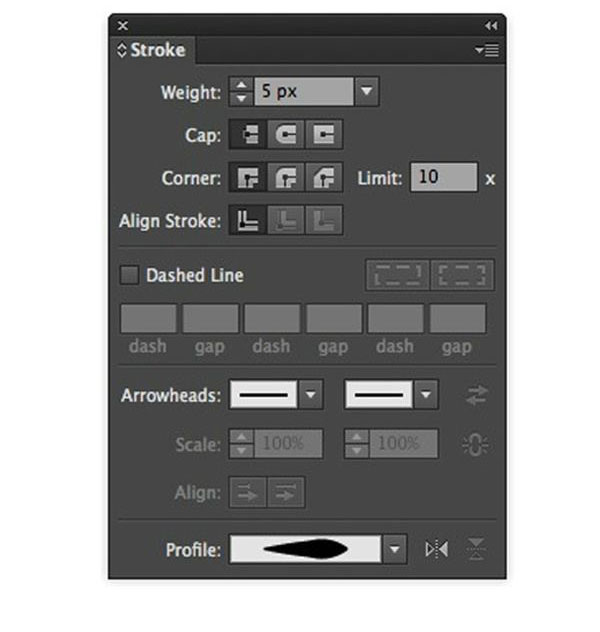
Task: Click the miter Limit input field
Action: [443, 178]
